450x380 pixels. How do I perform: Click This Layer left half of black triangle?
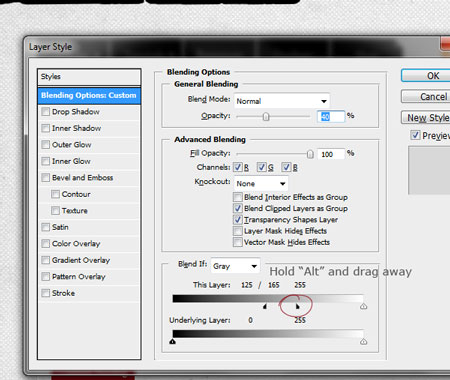(265, 306)
